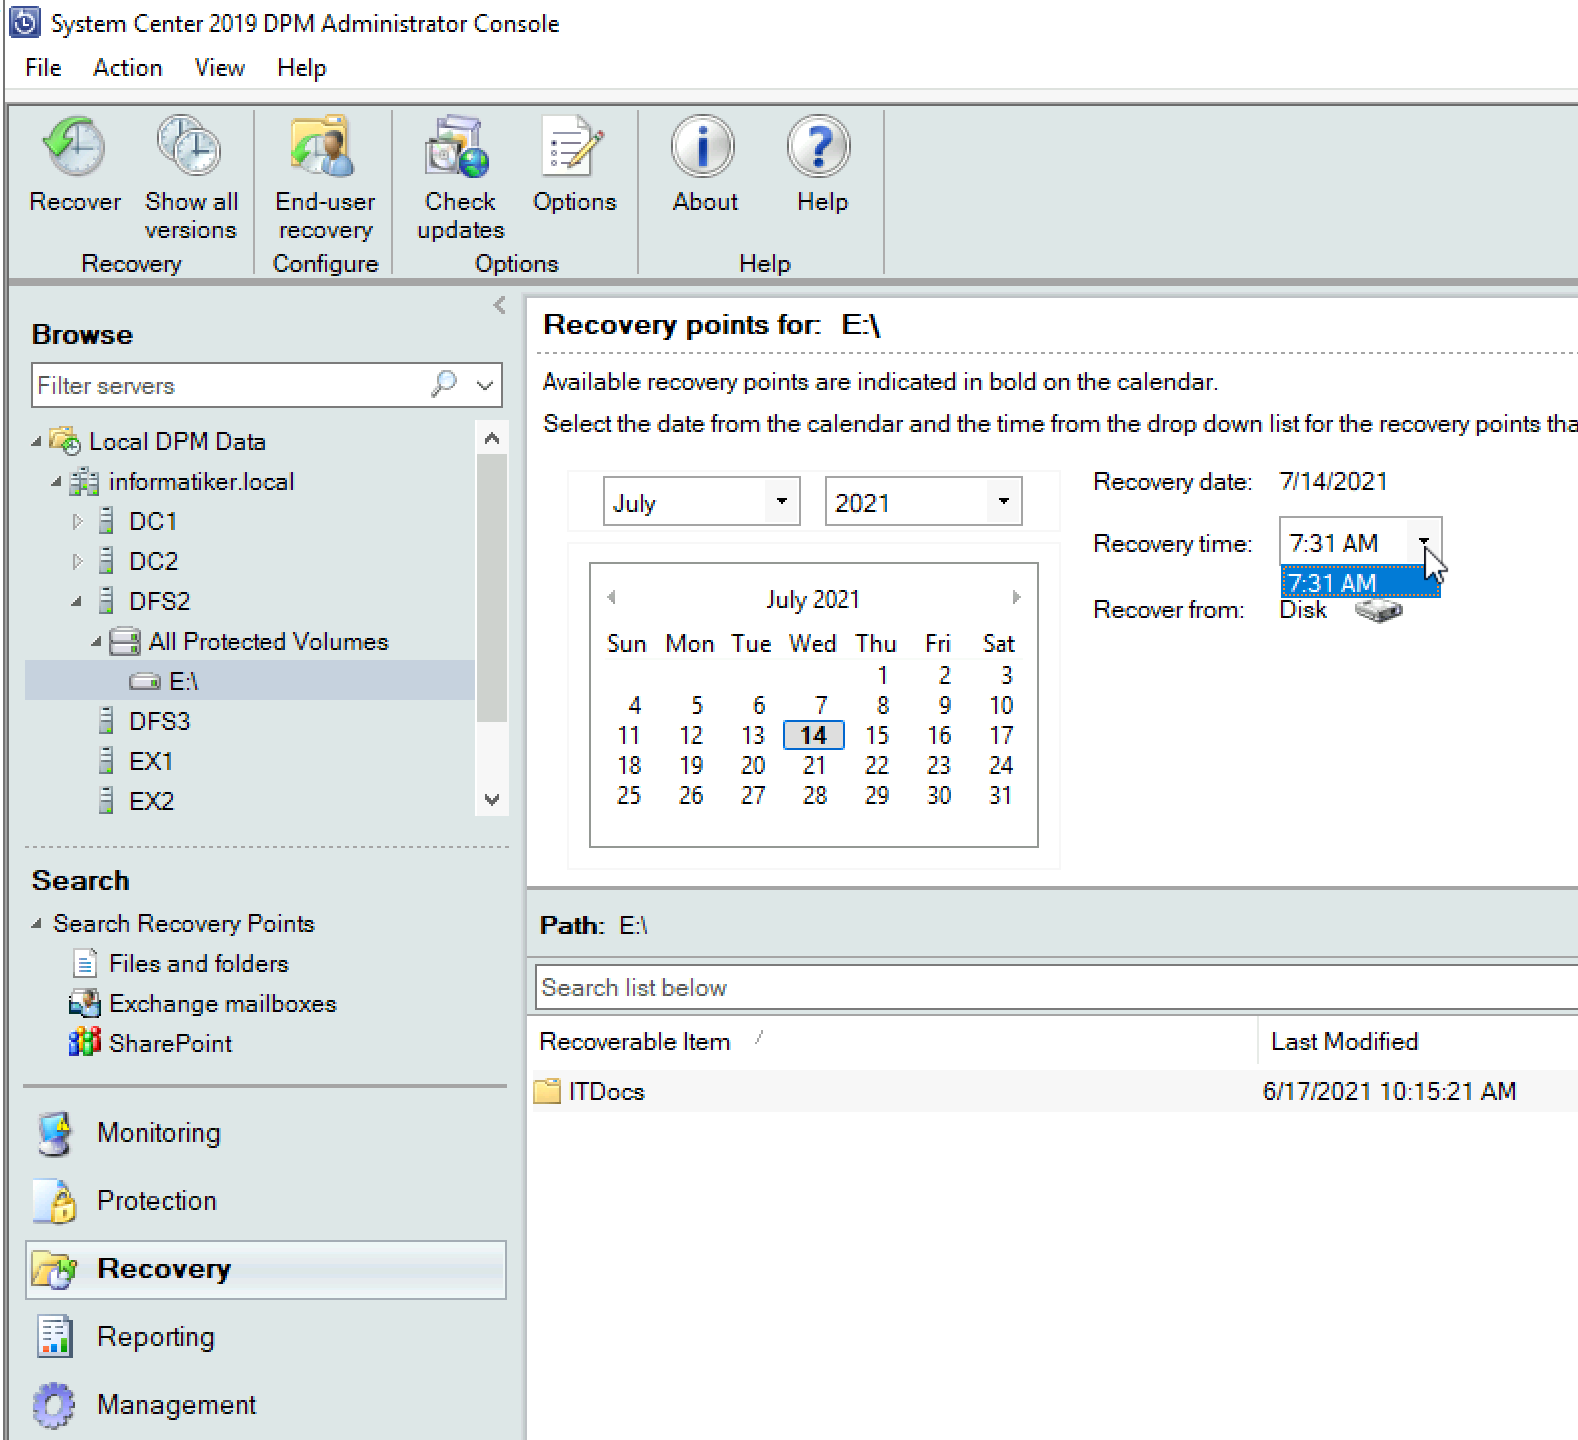Switch to the Protection workspace

(x=156, y=1201)
